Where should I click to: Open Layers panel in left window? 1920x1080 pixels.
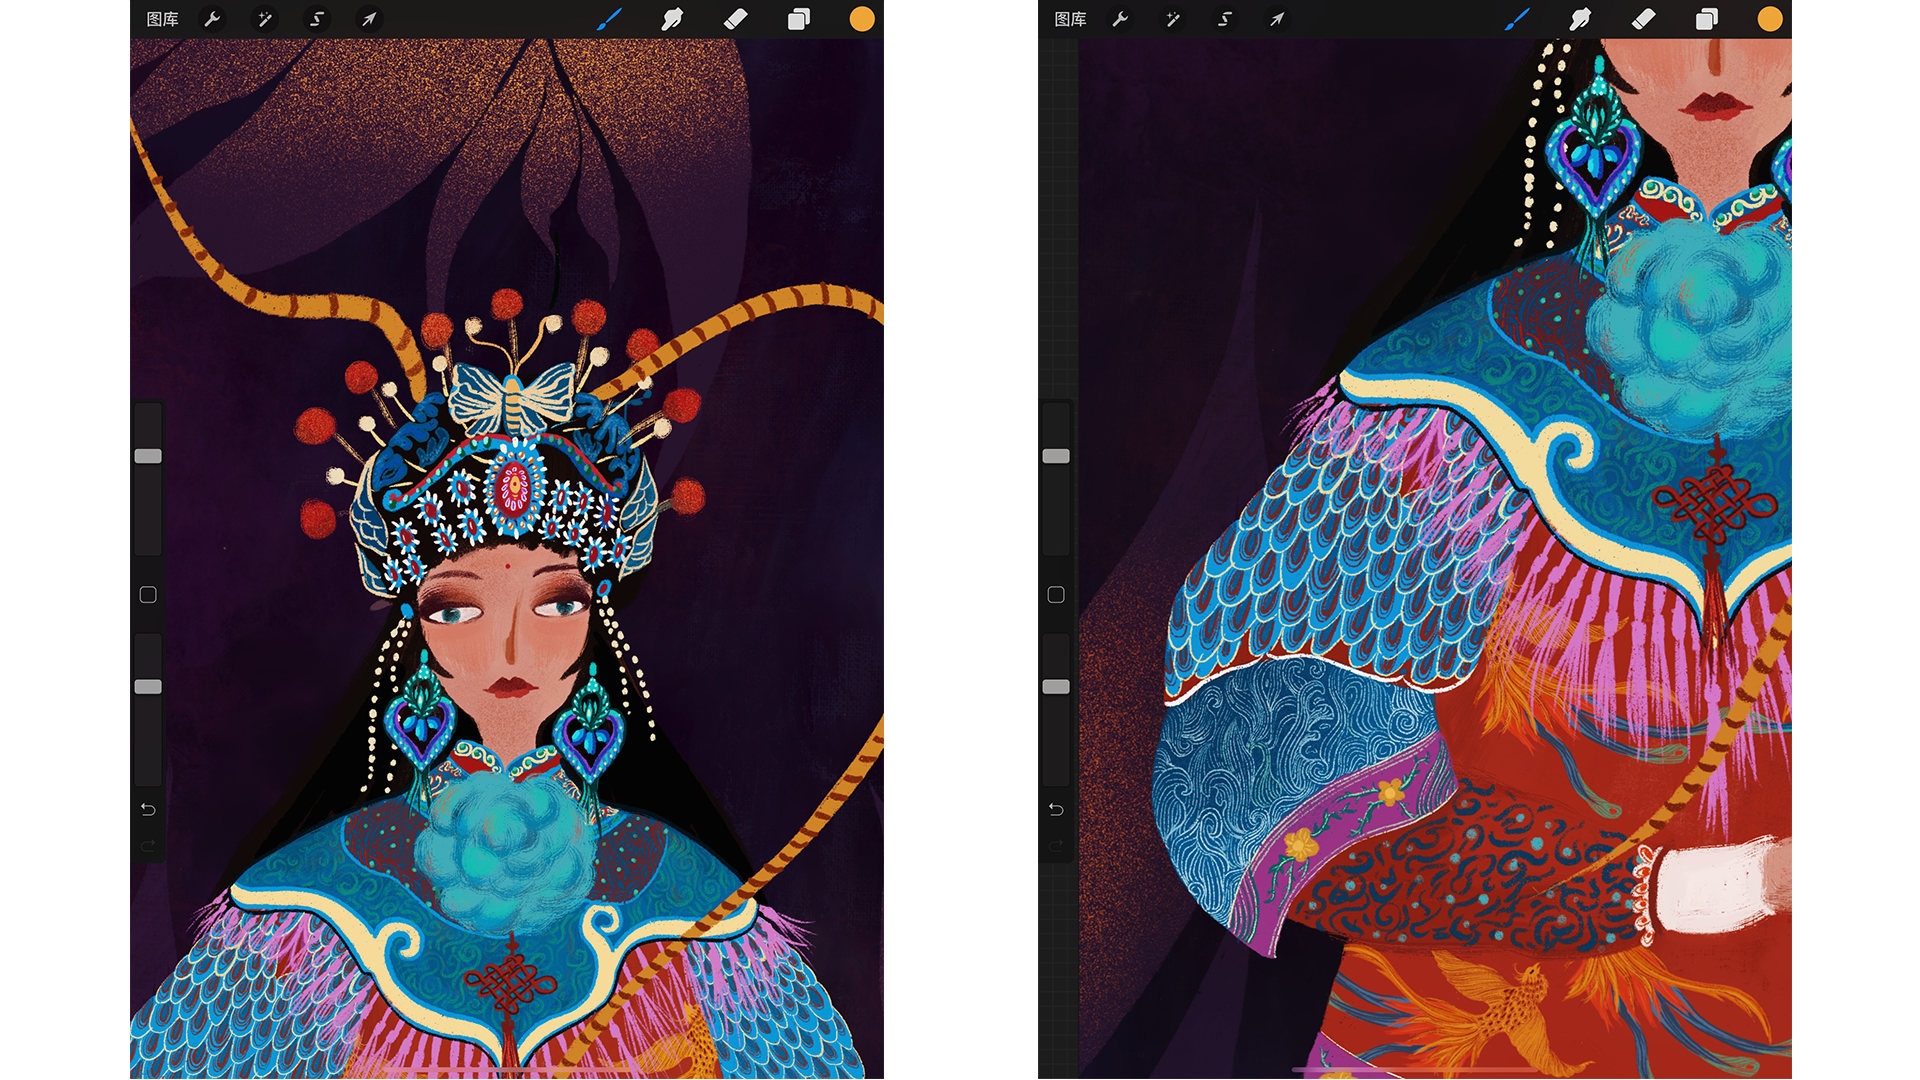(x=798, y=19)
